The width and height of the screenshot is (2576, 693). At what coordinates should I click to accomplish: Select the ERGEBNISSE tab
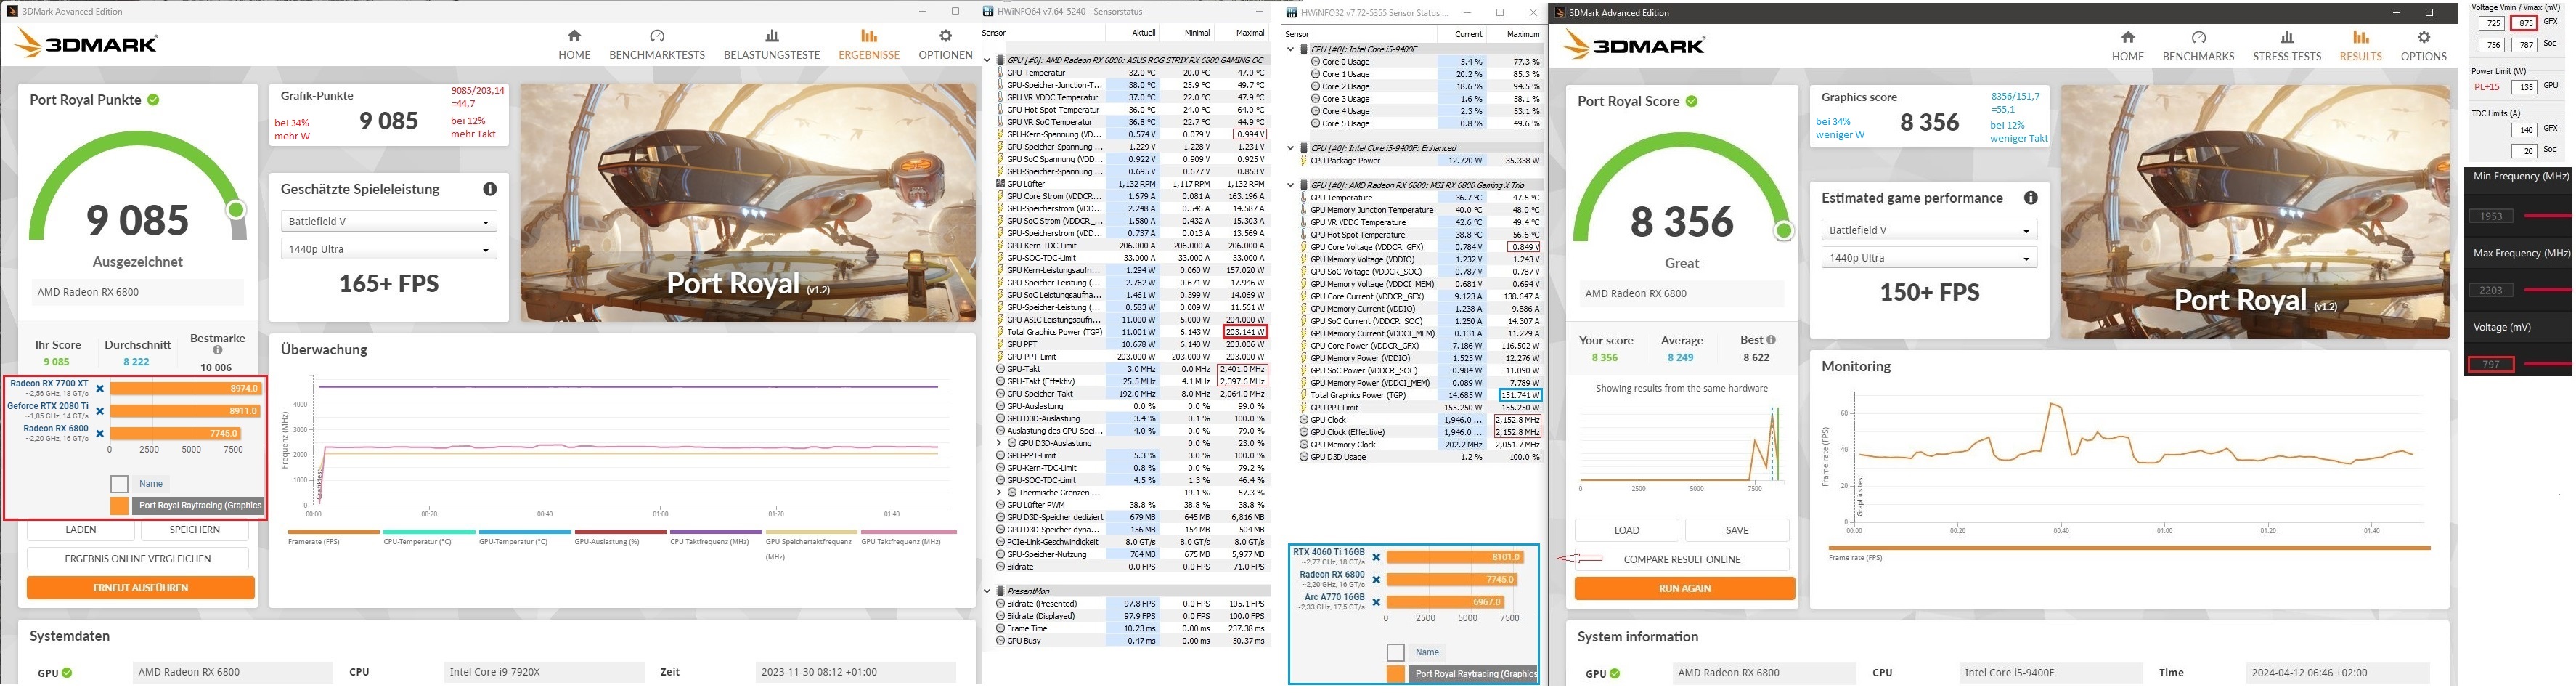tap(868, 45)
